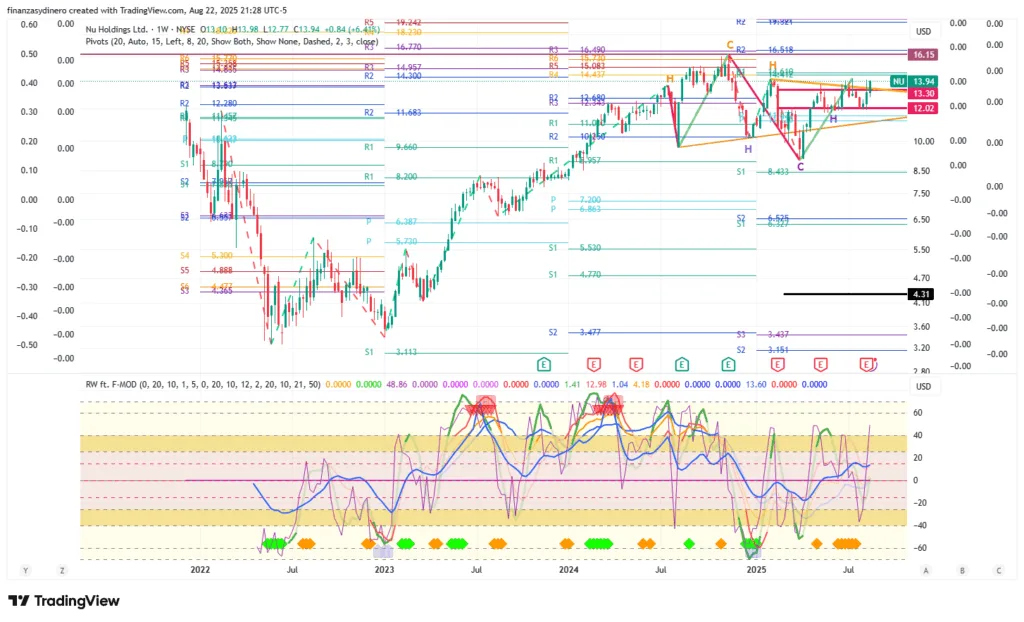The width and height of the screenshot is (1024, 622).
Task: Click the B scale button
Action: tap(962, 570)
